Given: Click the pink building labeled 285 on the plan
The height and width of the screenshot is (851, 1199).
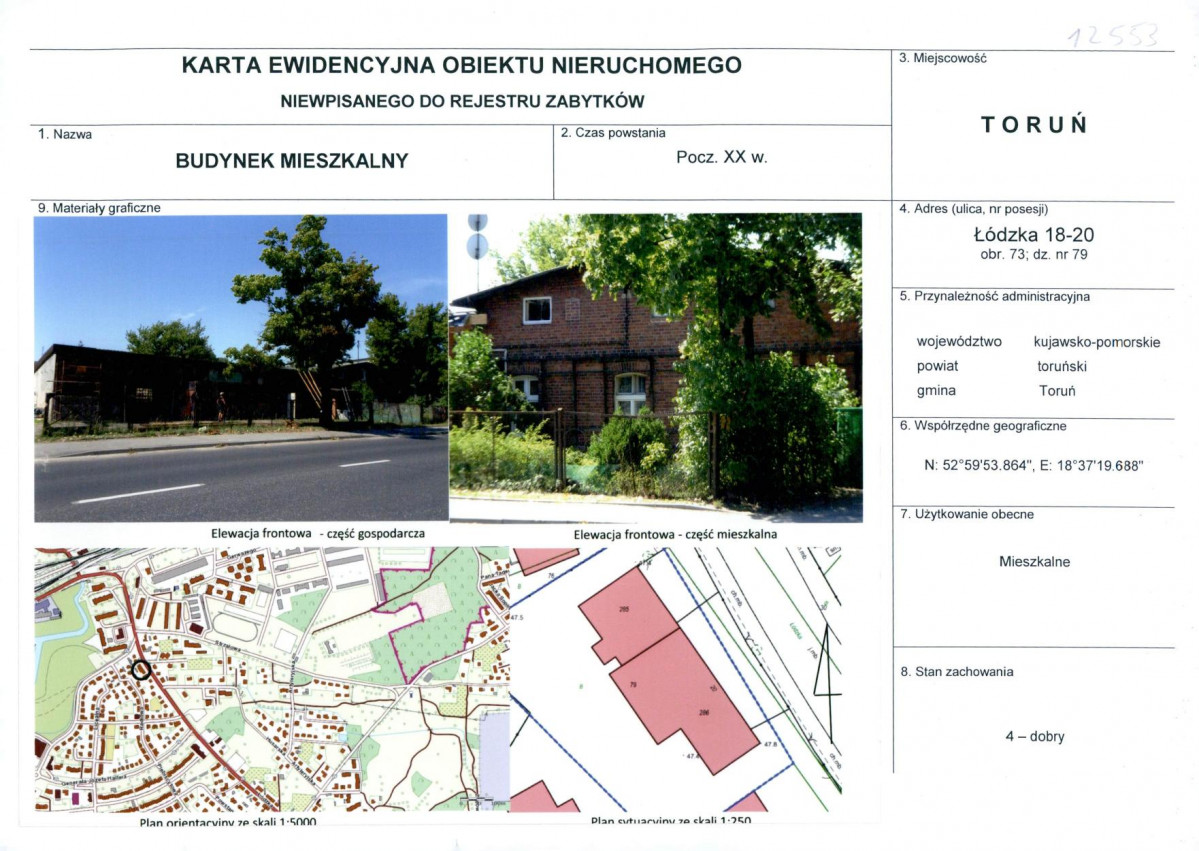Looking at the screenshot, I should click(x=628, y=616).
